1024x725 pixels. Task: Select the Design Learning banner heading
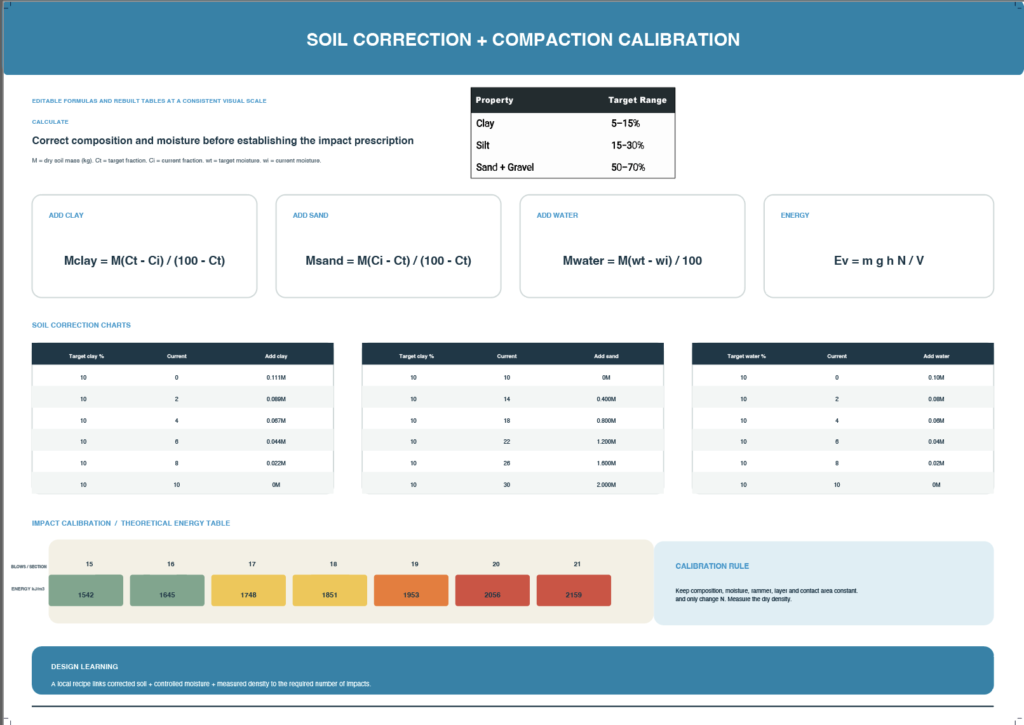coord(84,667)
